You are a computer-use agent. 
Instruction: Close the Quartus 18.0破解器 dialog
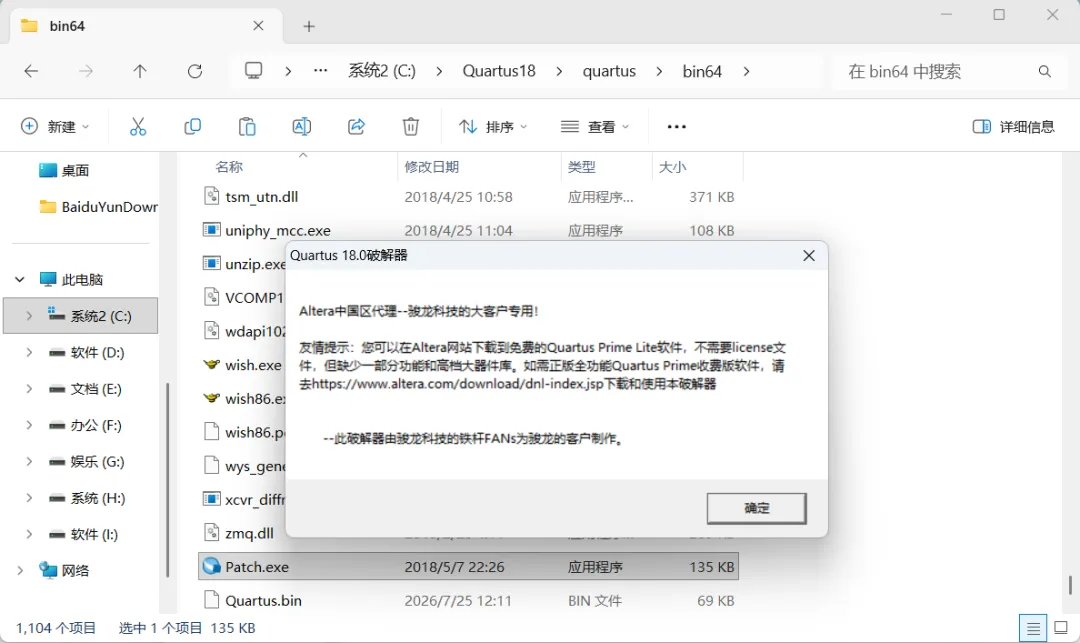pos(809,255)
